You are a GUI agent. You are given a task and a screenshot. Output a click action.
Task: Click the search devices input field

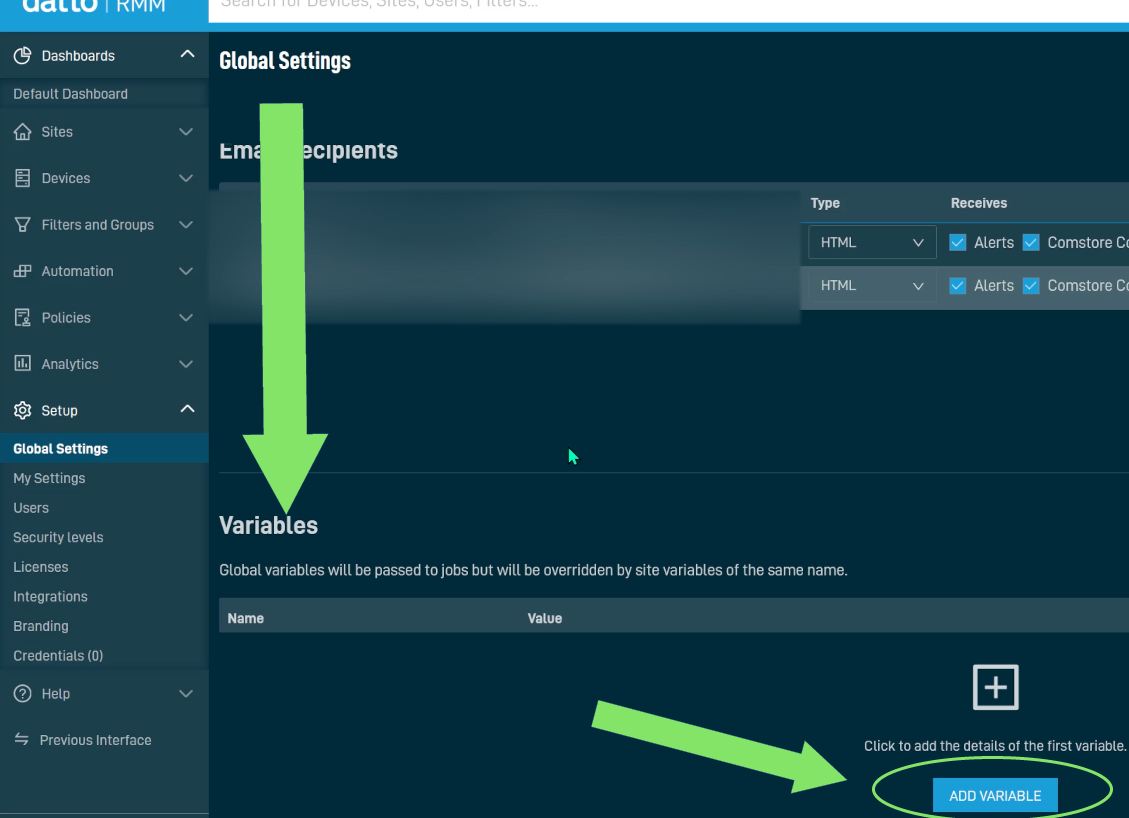pos(669,9)
